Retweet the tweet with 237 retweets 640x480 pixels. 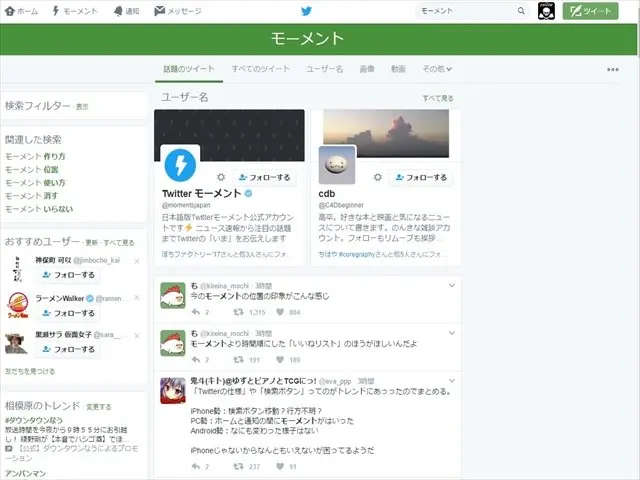(238, 466)
